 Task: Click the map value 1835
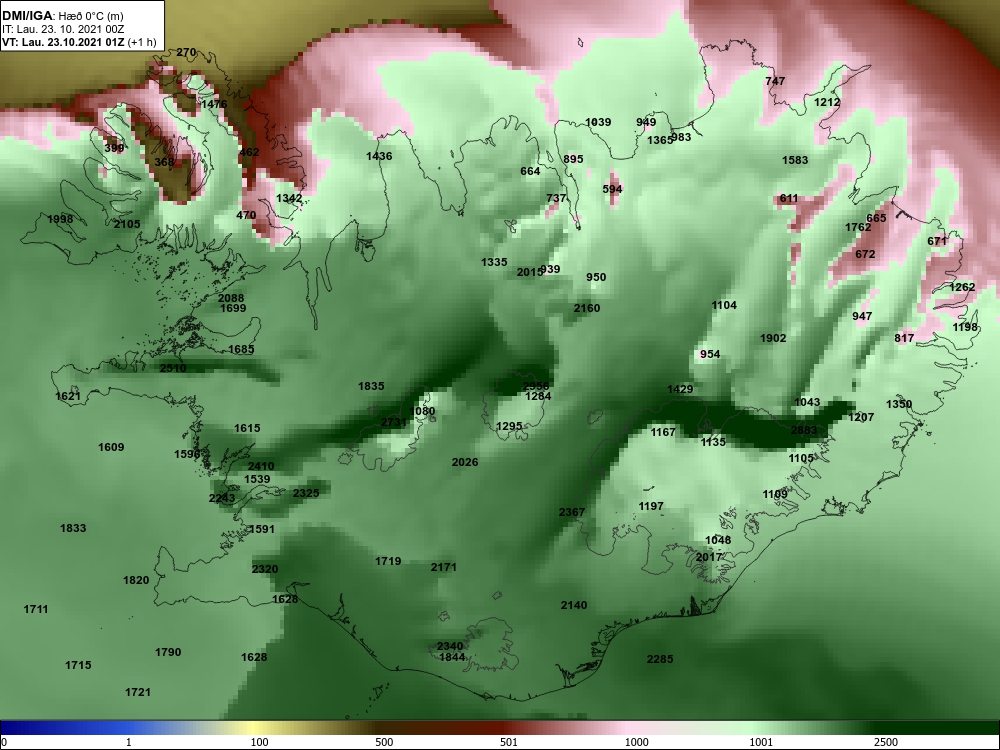[371, 386]
